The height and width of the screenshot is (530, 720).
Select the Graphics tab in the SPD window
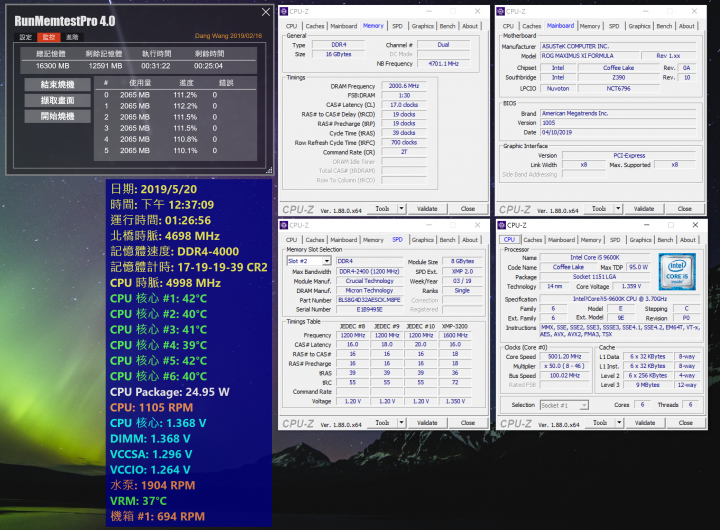[x=423, y=240]
